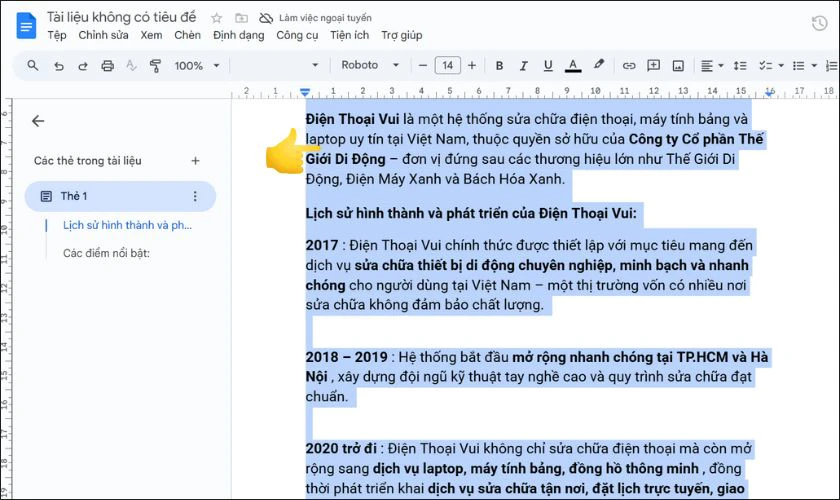840x500 pixels.
Task: Click the checklist icon
Action: [766, 65]
